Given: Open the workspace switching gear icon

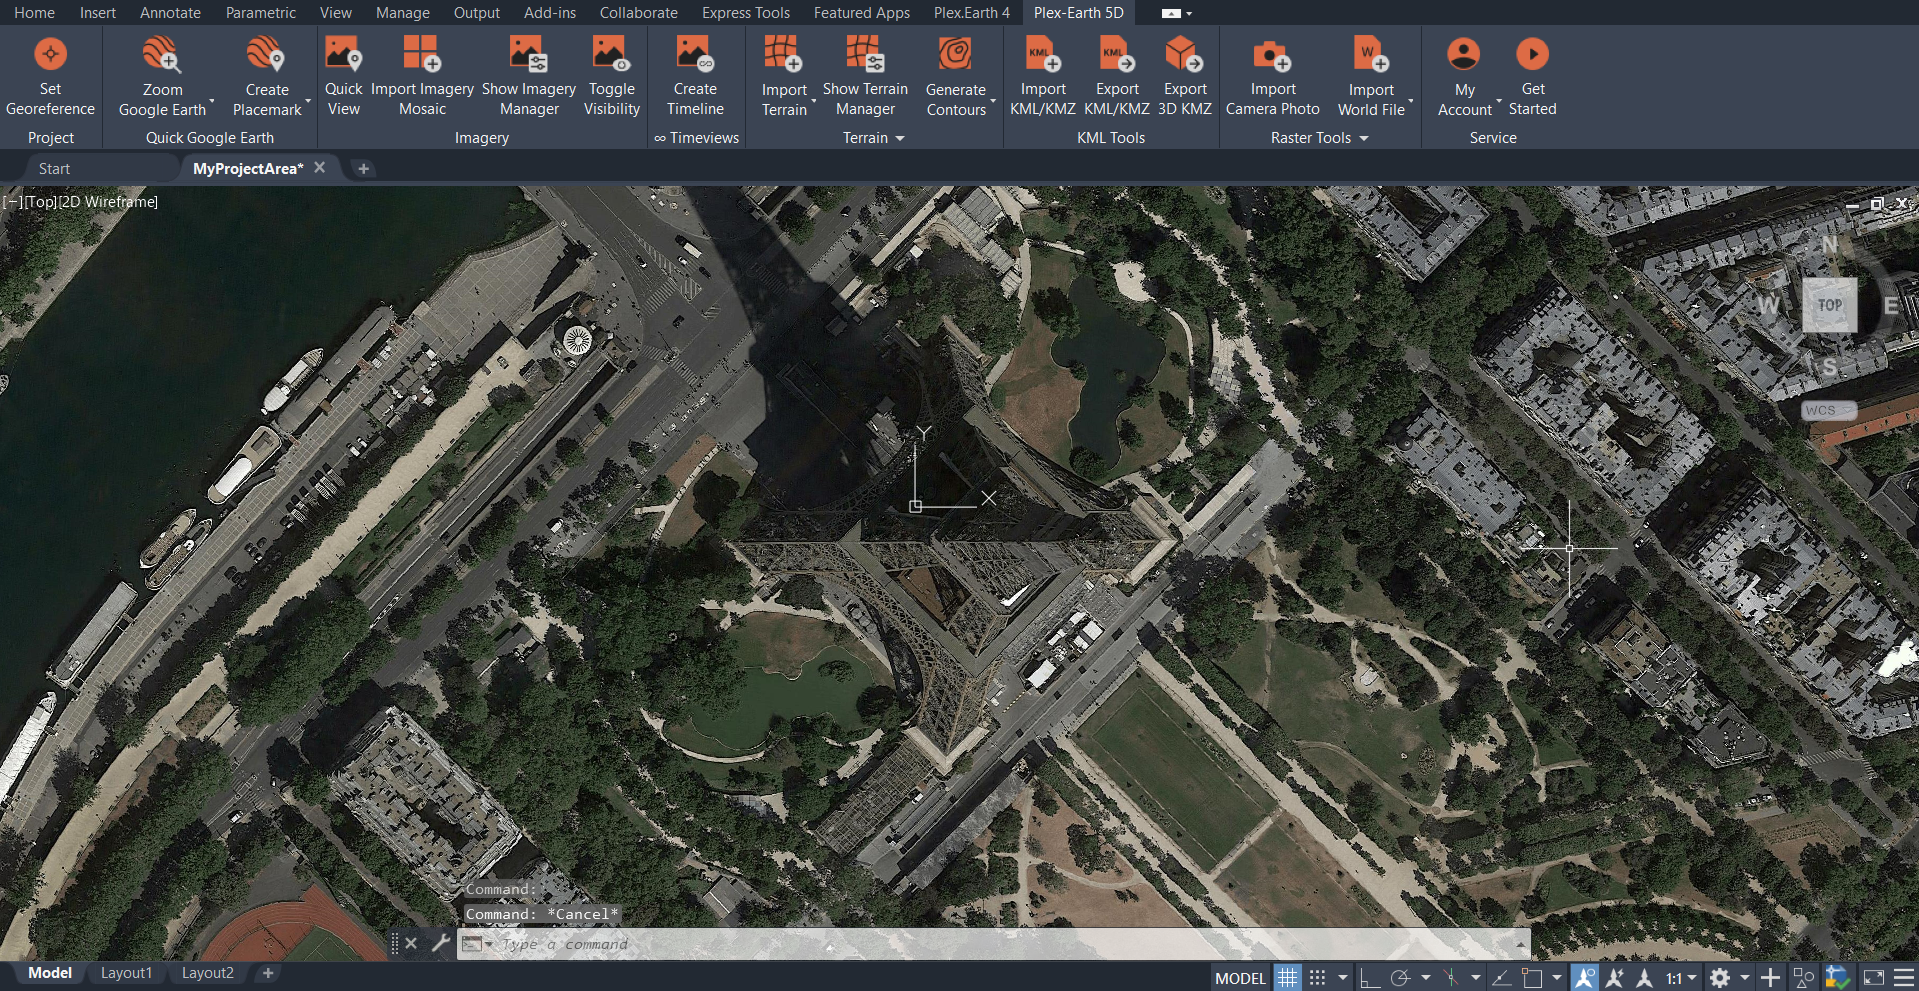Looking at the screenshot, I should pos(1720,978).
